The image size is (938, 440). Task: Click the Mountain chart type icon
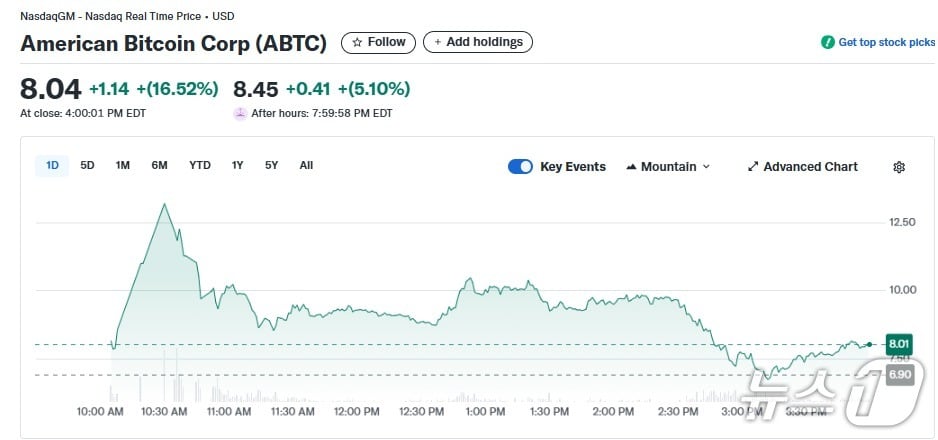(x=631, y=167)
